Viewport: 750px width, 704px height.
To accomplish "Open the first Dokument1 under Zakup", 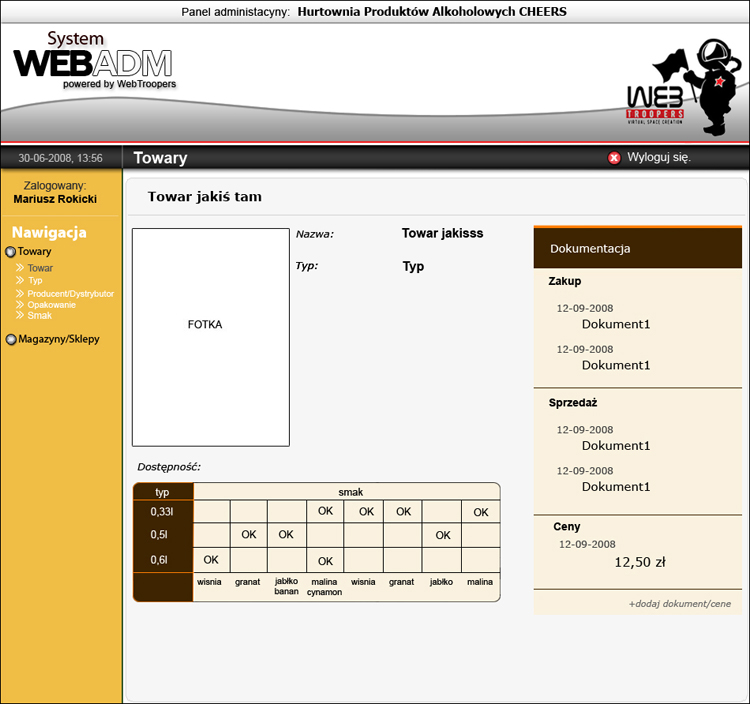I will (x=616, y=324).
